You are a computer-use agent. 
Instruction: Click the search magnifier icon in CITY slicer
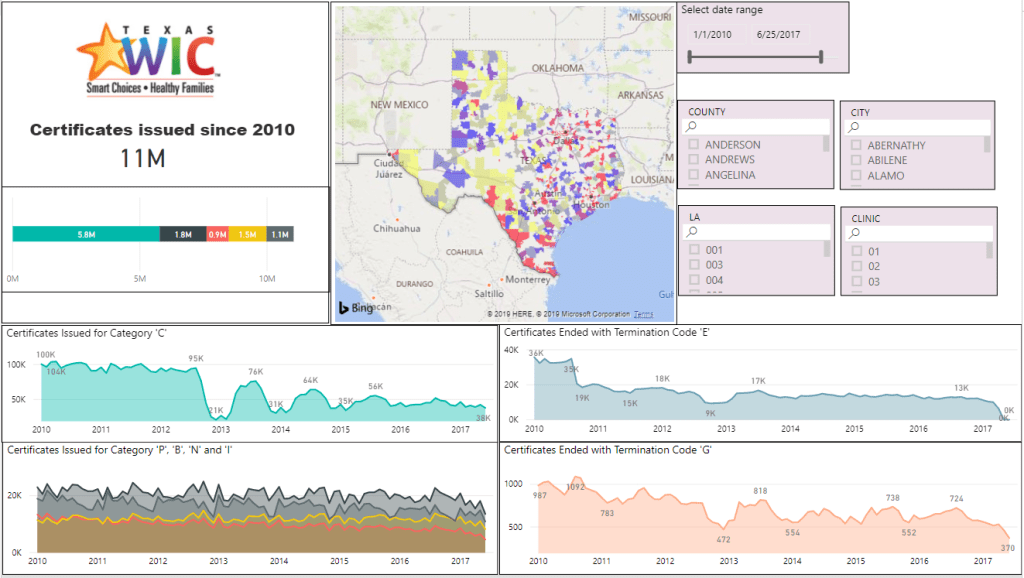[x=856, y=128]
